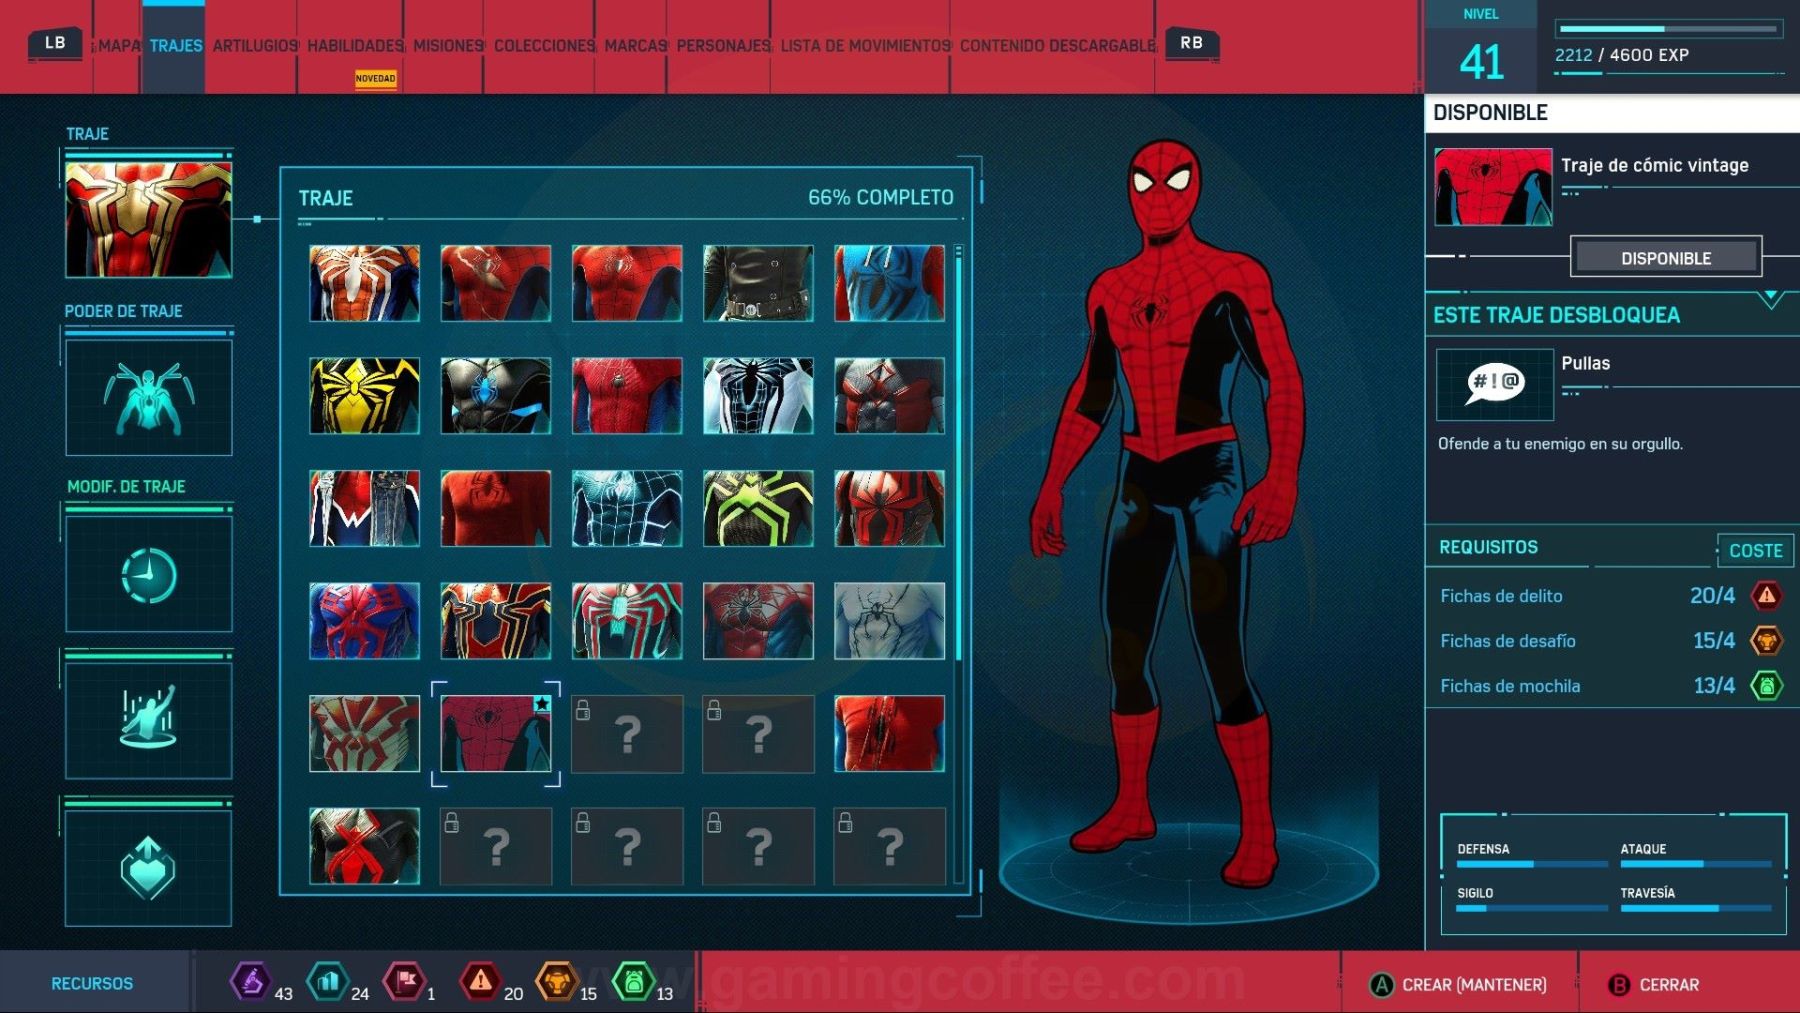Viewport: 1800px width, 1013px height.
Task: Select the white spider Advanced Suit
Action: 364,284
